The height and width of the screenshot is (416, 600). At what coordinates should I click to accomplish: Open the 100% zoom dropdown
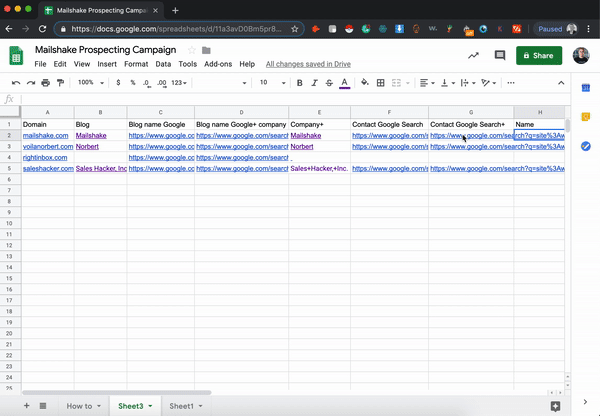[90, 83]
